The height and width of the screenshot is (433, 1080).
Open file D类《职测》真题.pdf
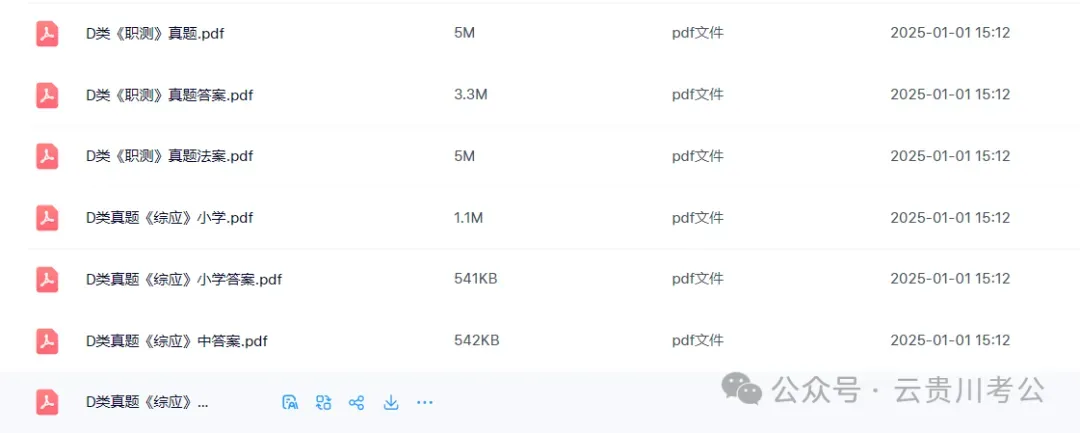click(x=155, y=33)
